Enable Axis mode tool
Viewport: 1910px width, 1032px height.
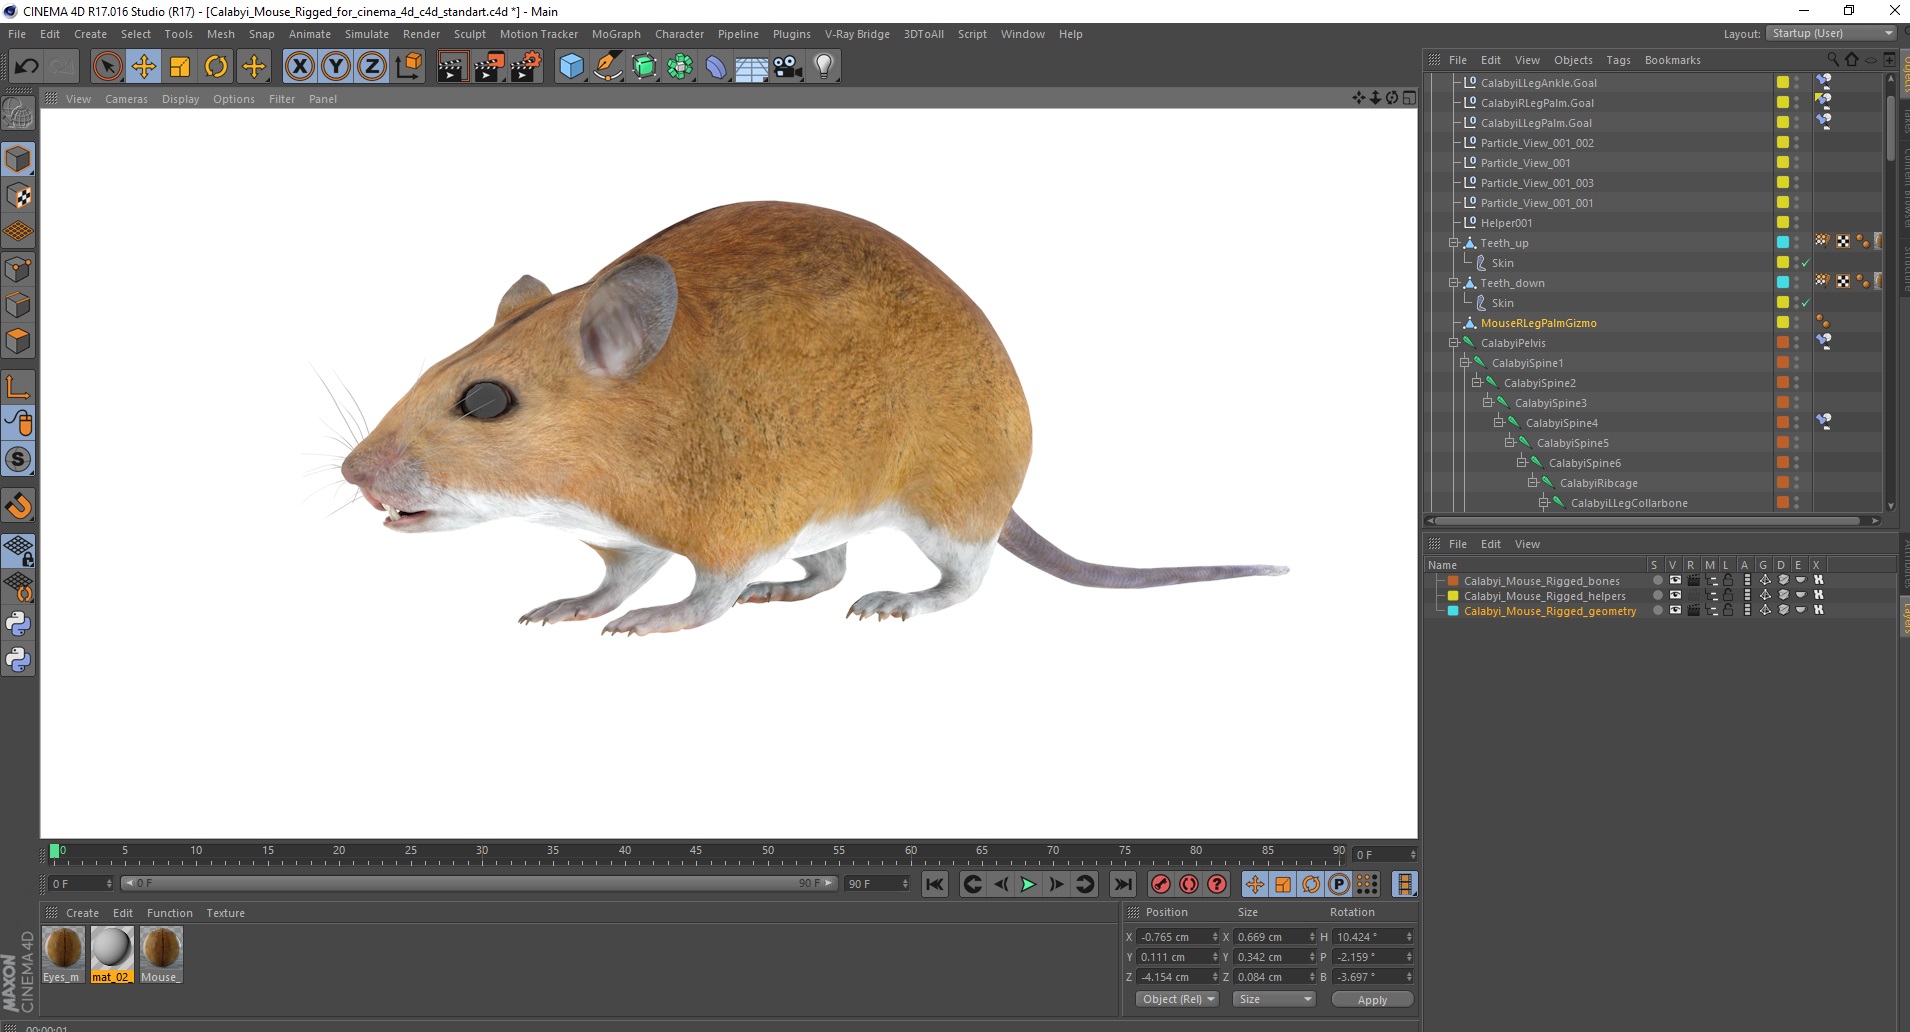tap(18, 388)
